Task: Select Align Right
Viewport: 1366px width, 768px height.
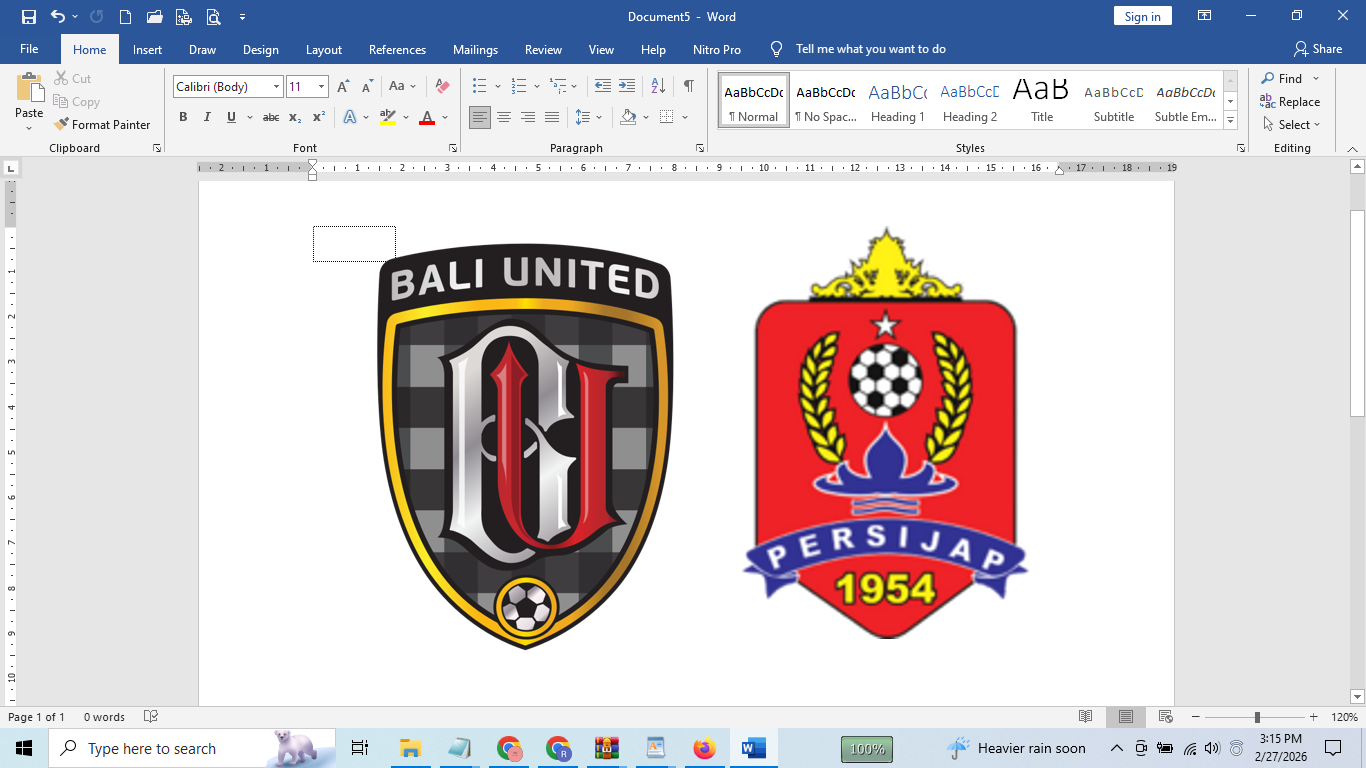Action: [x=528, y=117]
